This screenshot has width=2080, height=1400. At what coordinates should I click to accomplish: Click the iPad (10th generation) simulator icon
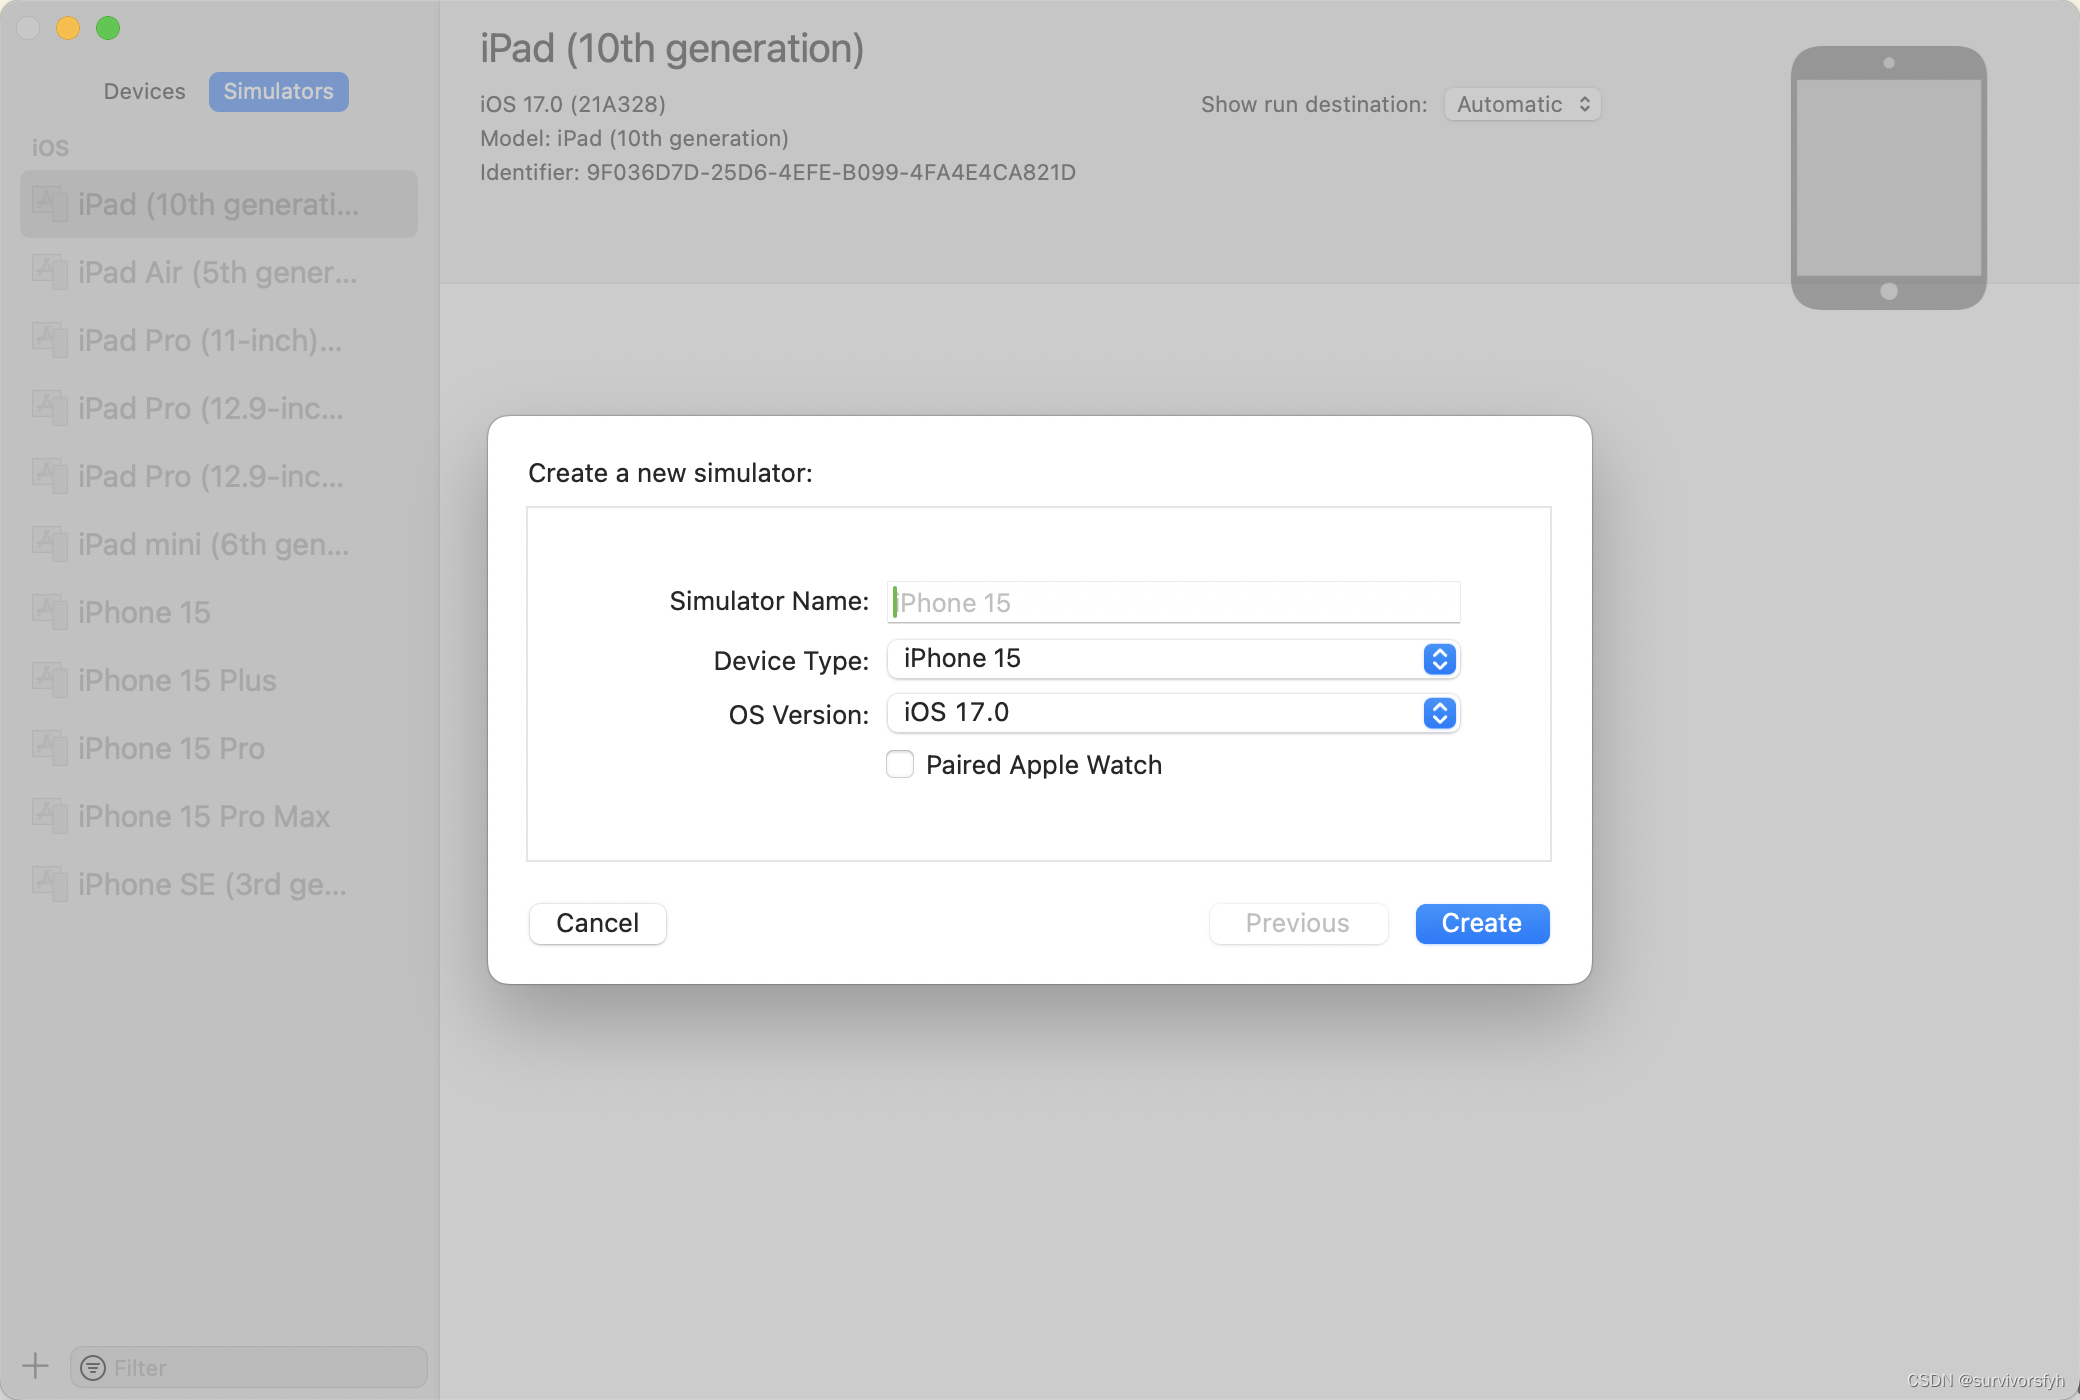pos(49,204)
